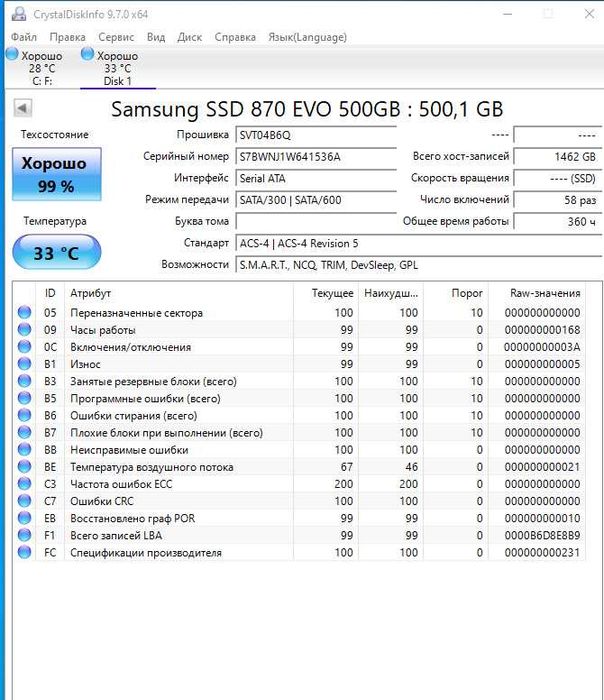This screenshot has height=700, width=604.
Task: Open the Справка menu
Action: [x=235, y=37]
